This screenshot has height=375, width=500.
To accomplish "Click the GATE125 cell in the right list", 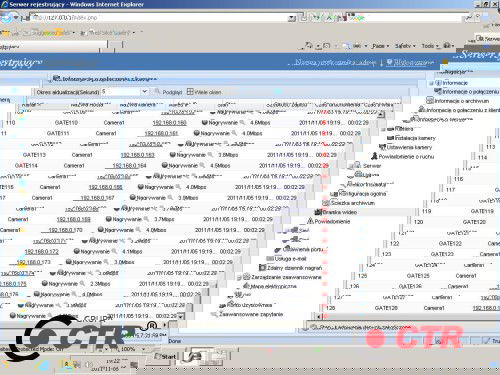I will [418, 276].
